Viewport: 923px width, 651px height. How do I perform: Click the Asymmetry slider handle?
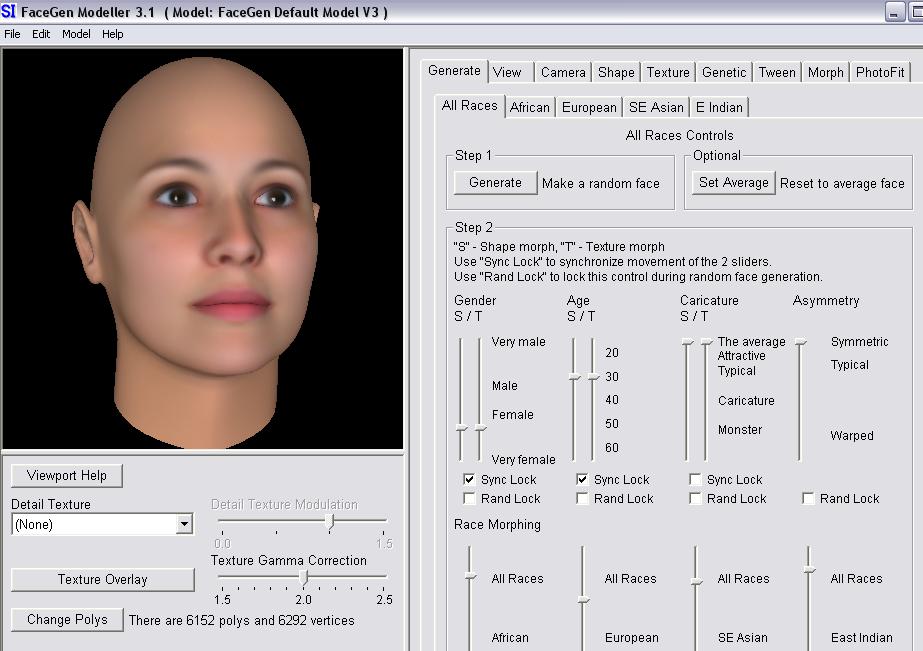click(800, 342)
